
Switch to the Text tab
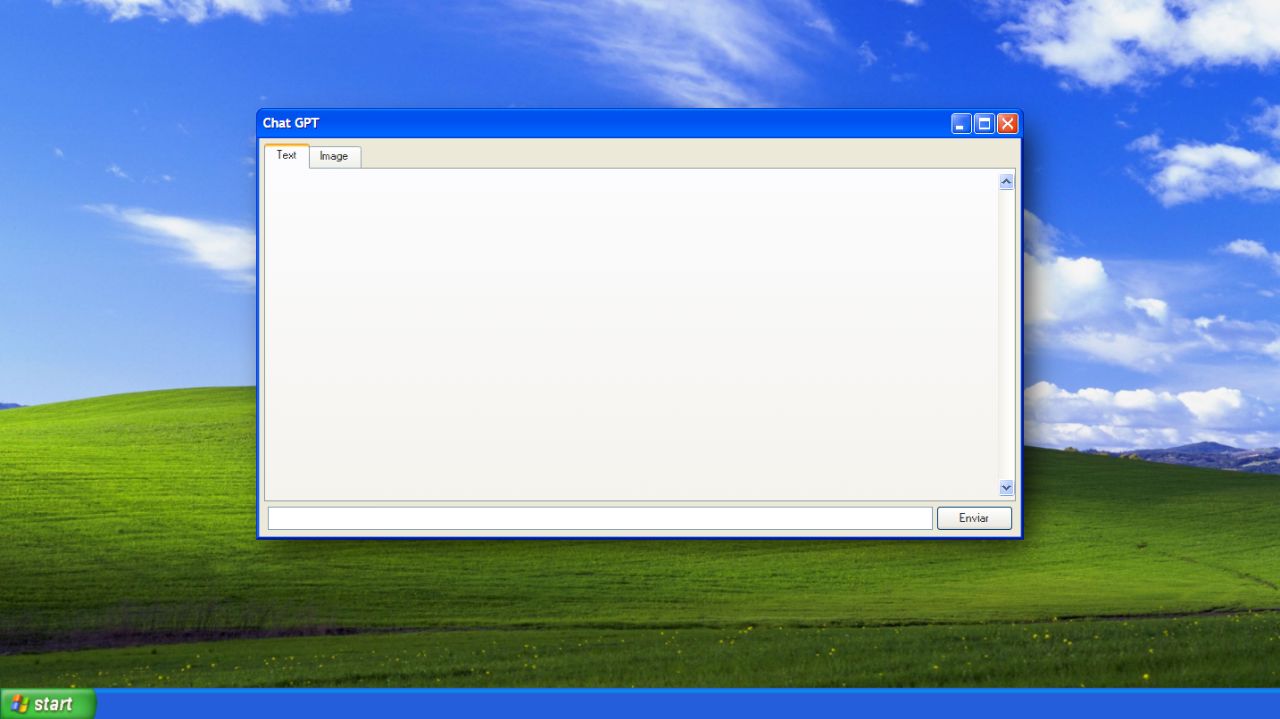[287, 156]
